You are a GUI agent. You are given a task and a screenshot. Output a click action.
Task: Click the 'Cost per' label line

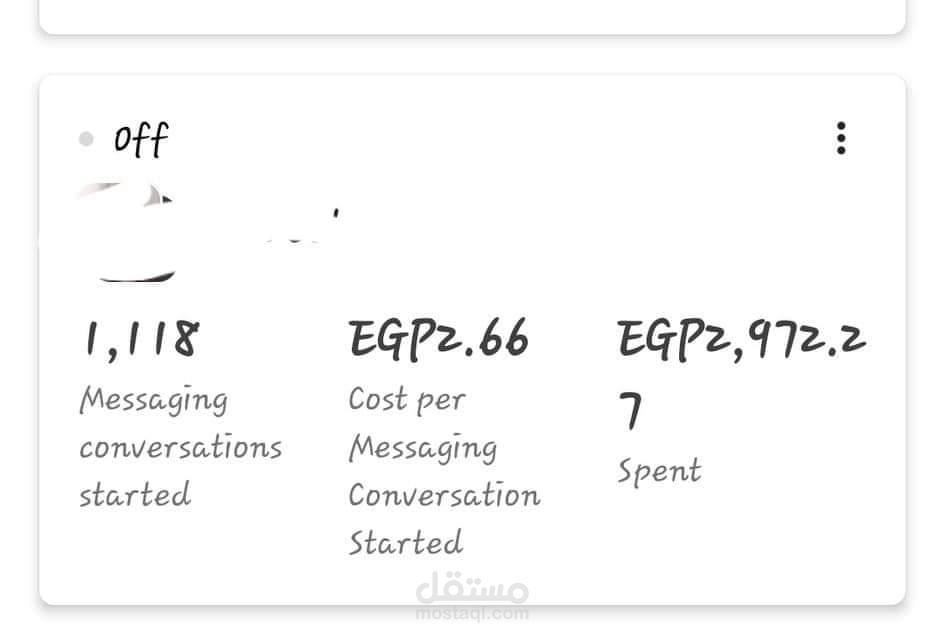pyautogui.click(x=407, y=400)
